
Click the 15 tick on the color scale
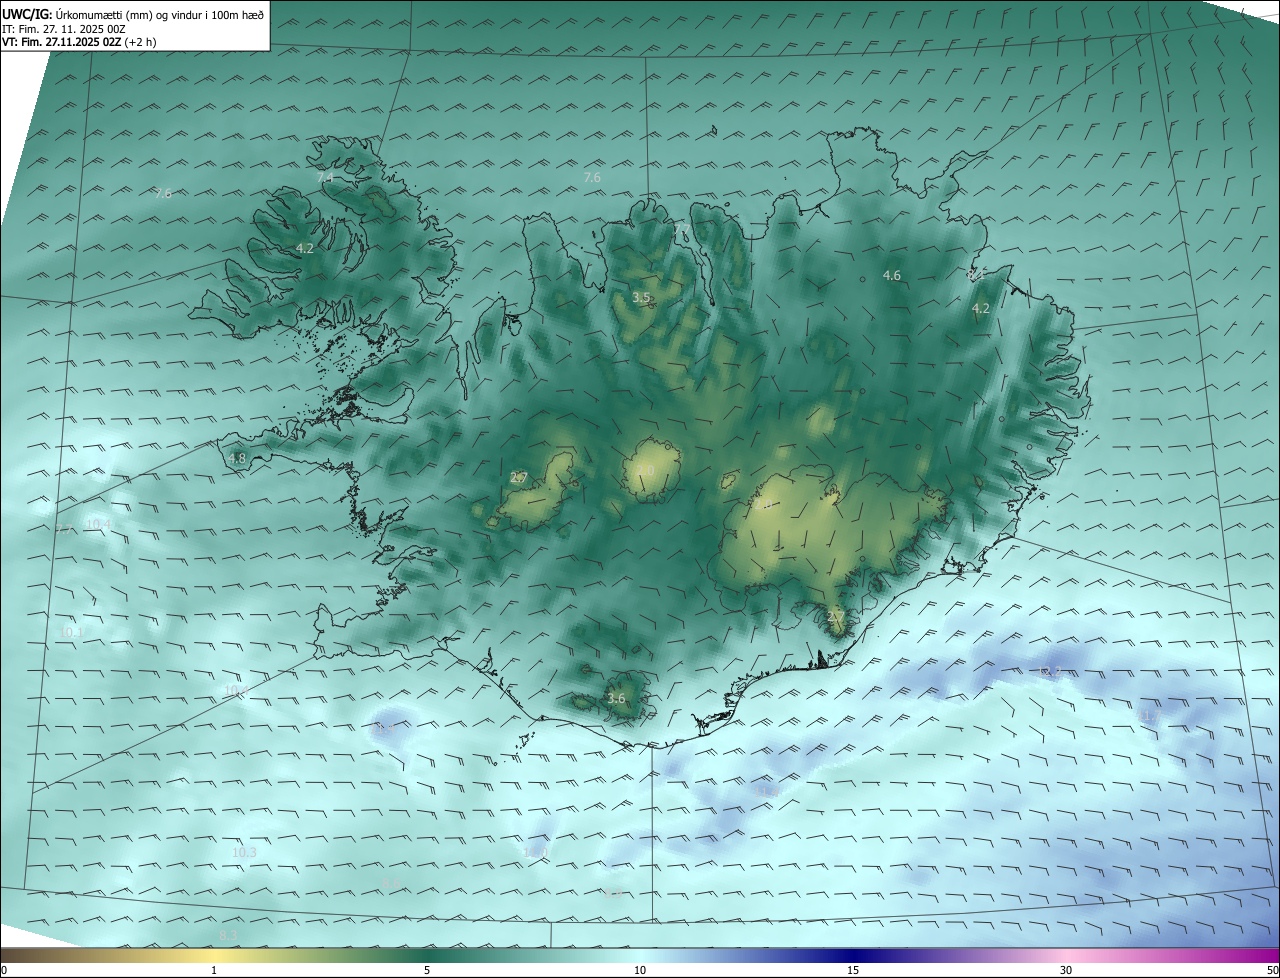pos(853,970)
